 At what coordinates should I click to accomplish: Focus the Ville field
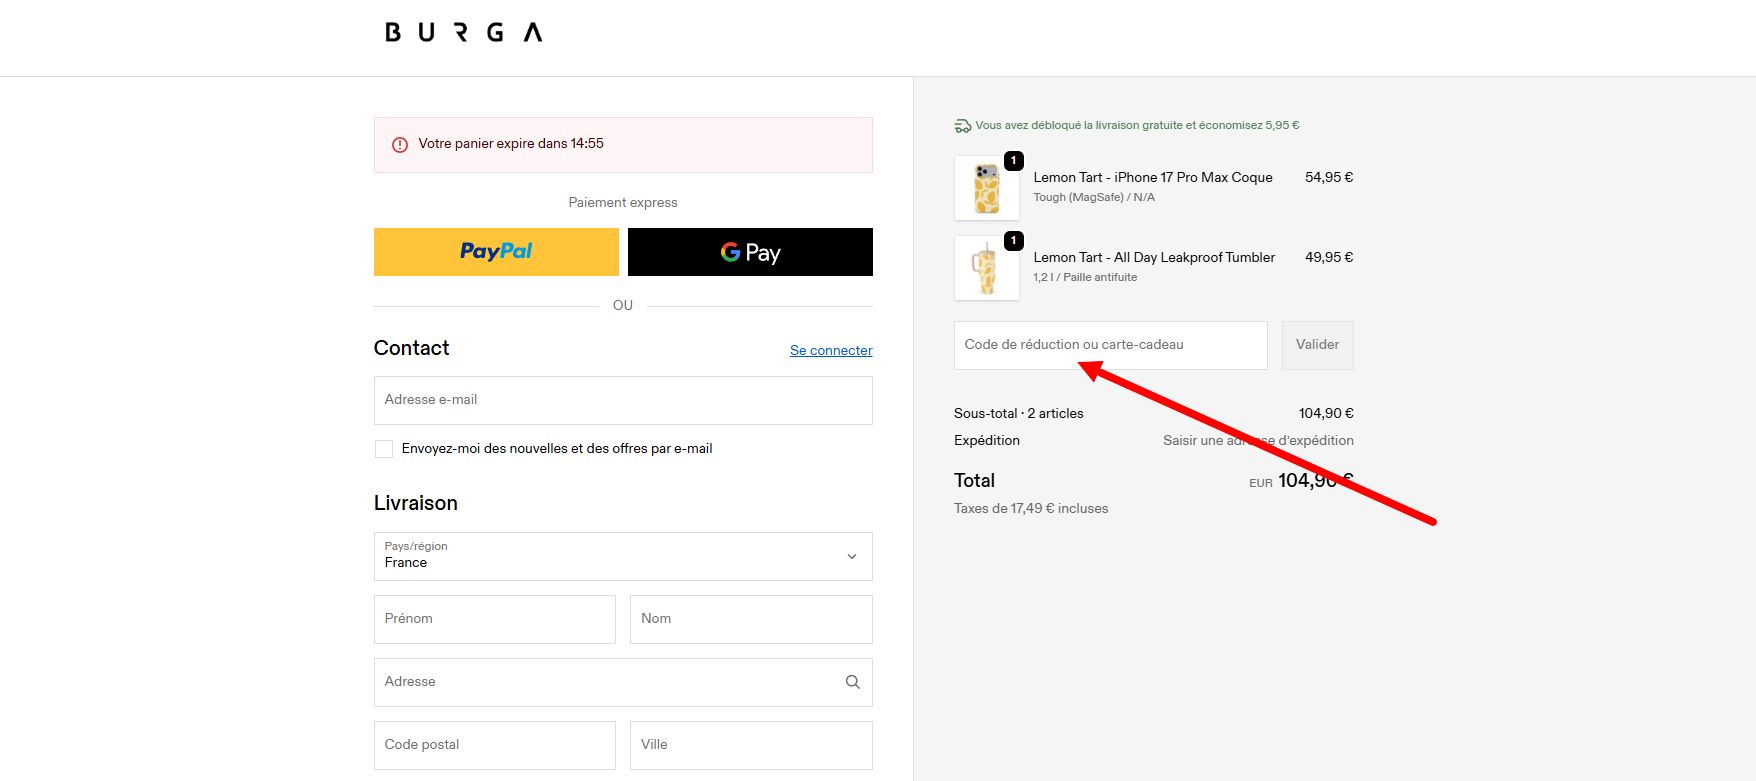tap(751, 745)
